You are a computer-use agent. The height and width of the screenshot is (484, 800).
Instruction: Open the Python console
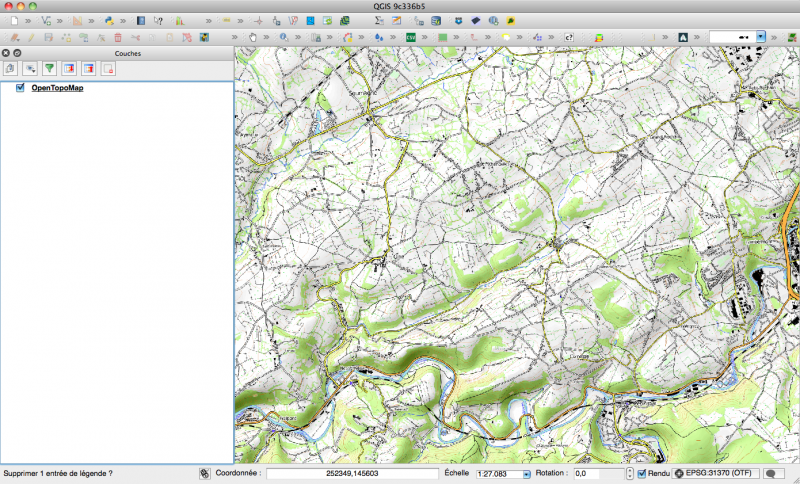(107, 20)
